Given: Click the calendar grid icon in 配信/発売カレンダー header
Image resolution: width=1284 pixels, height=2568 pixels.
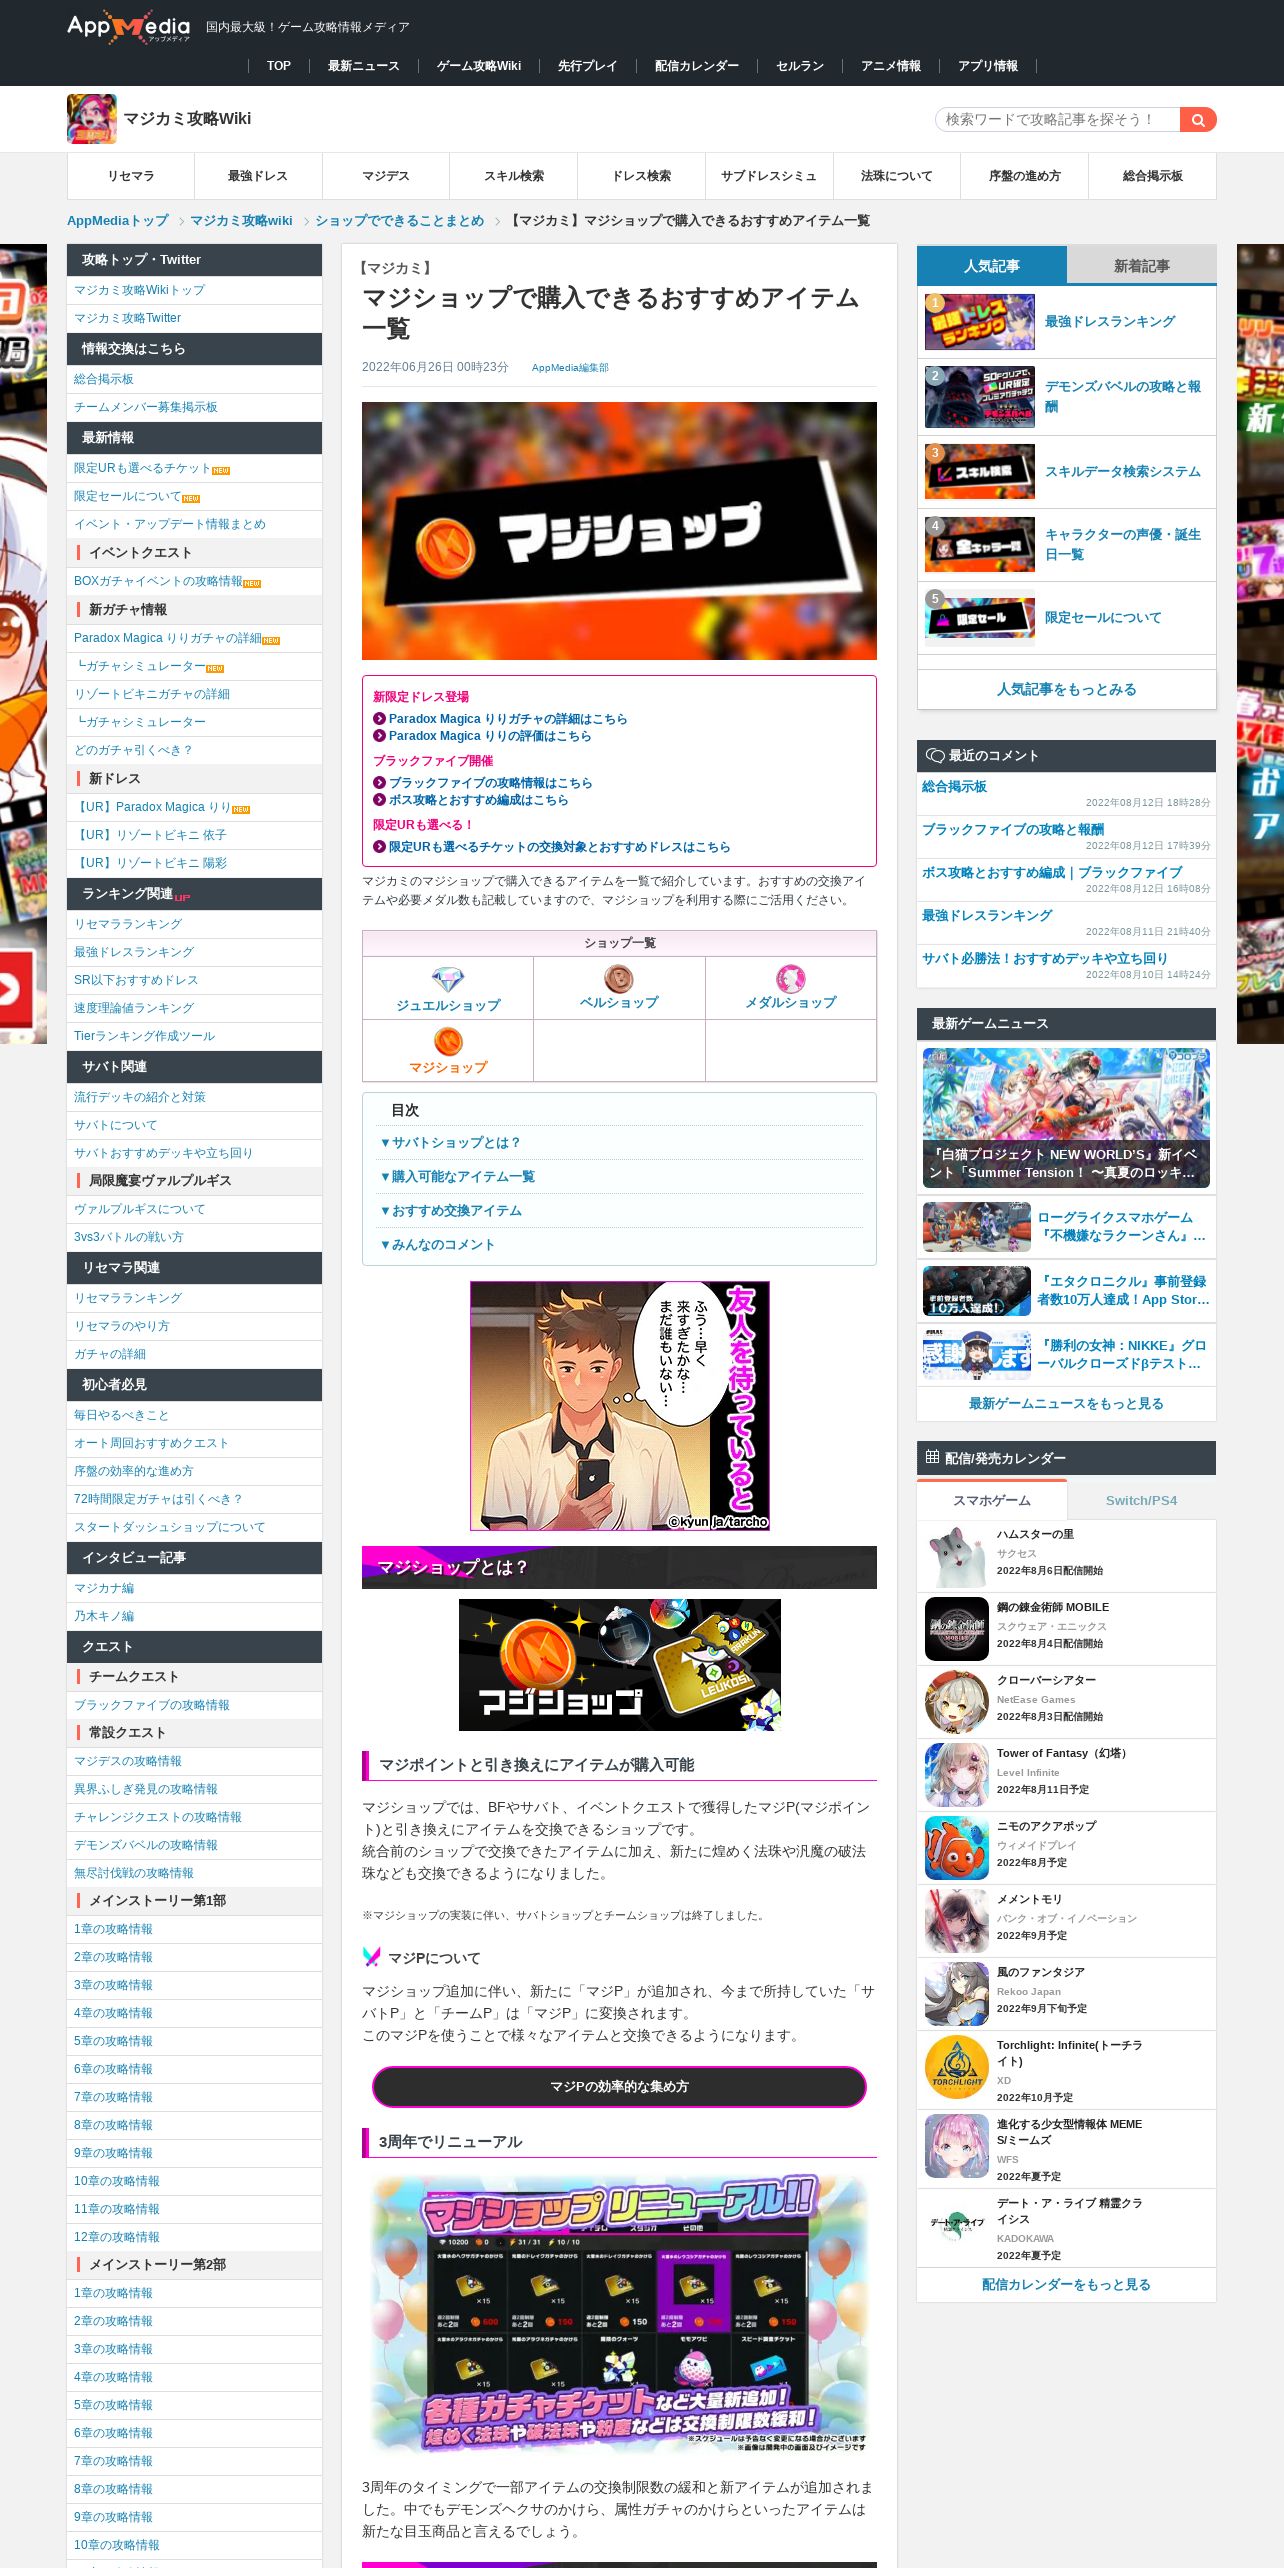Looking at the screenshot, I should click(x=932, y=1457).
